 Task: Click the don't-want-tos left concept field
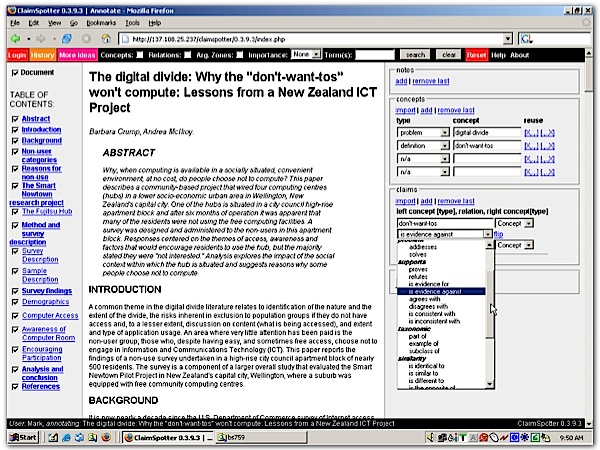coord(445,223)
